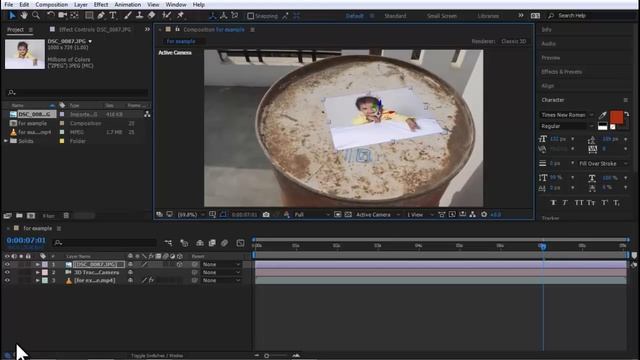The image size is (640, 360).
Task: Switch to the Standard workspace
Action: coord(395,16)
